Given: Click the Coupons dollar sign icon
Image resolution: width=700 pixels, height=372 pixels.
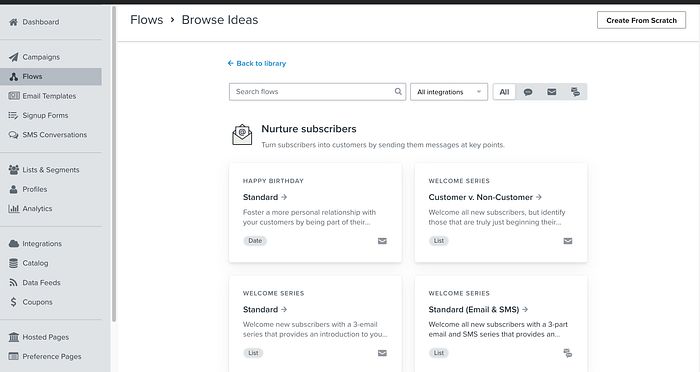Looking at the screenshot, I should [x=13, y=302].
